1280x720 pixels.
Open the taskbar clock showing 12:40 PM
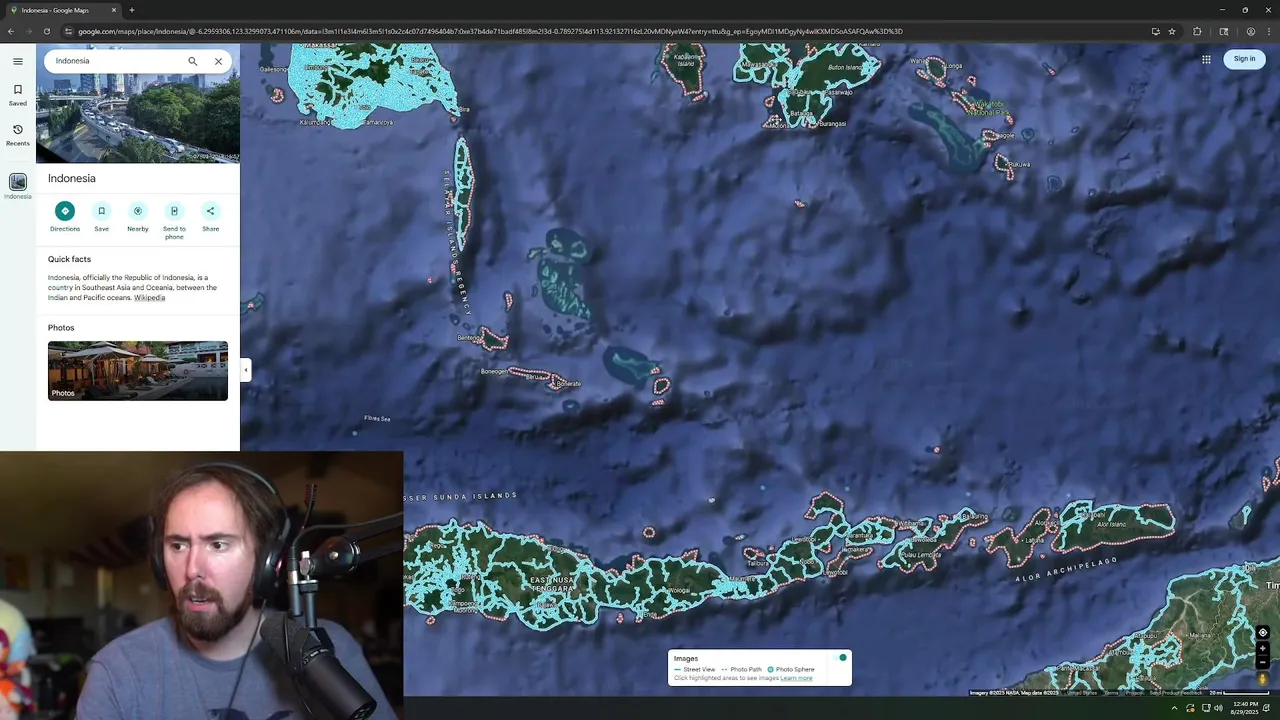click(x=1243, y=708)
